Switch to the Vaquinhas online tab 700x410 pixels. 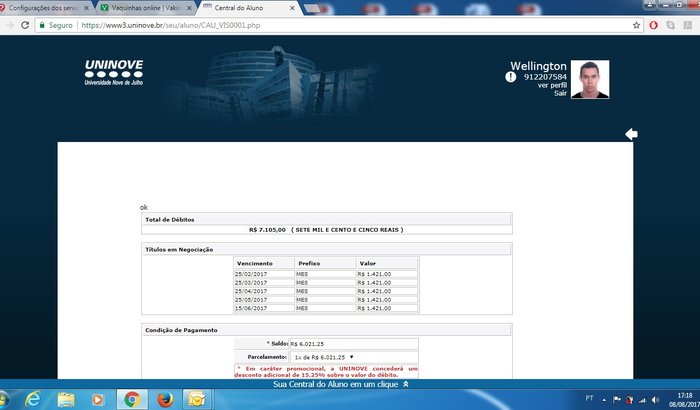tap(146, 8)
